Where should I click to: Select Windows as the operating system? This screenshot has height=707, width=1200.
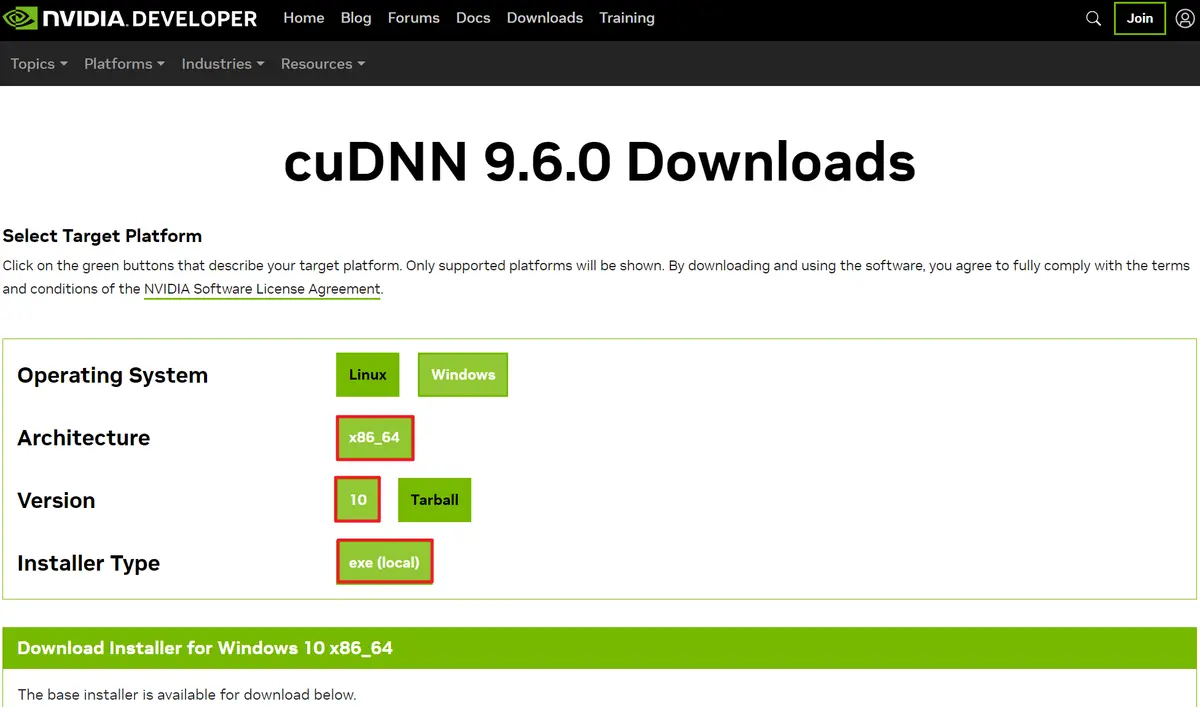[463, 375]
